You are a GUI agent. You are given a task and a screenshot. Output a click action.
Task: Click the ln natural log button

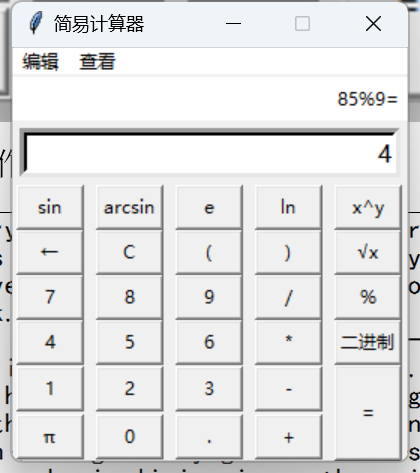(288, 207)
